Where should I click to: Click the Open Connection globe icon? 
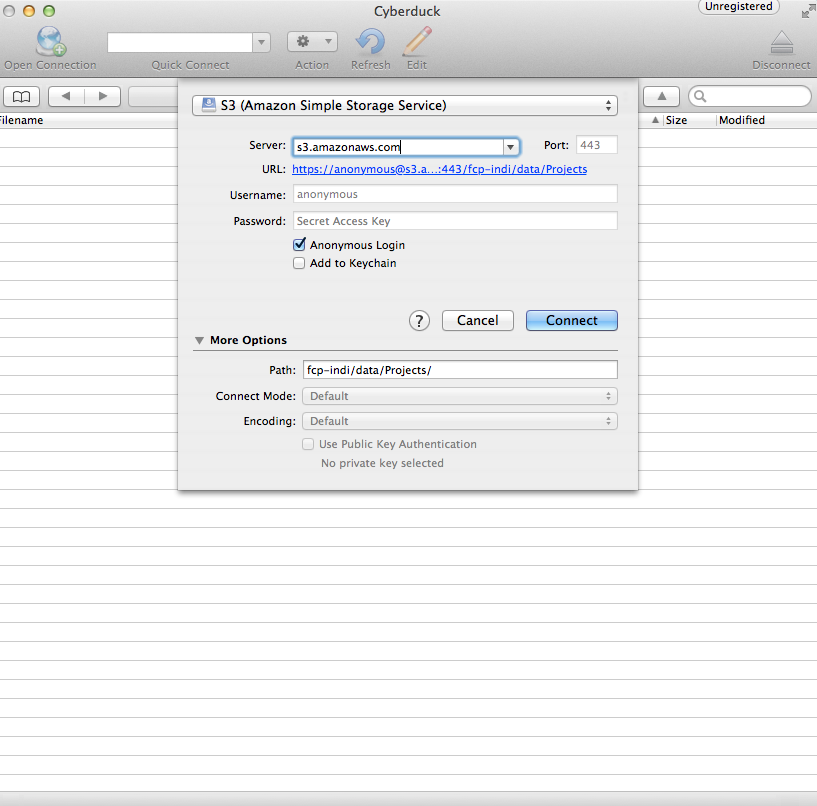(x=51, y=41)
